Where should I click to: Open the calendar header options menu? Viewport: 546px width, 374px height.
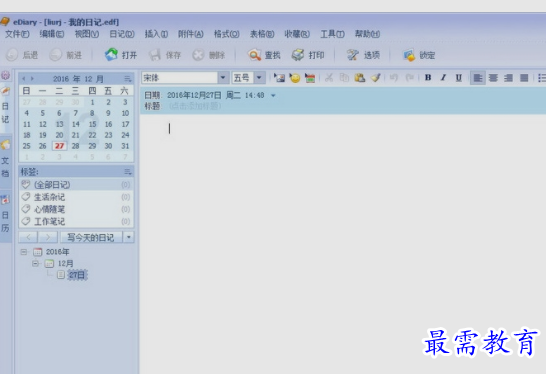(x=128, y=79)
